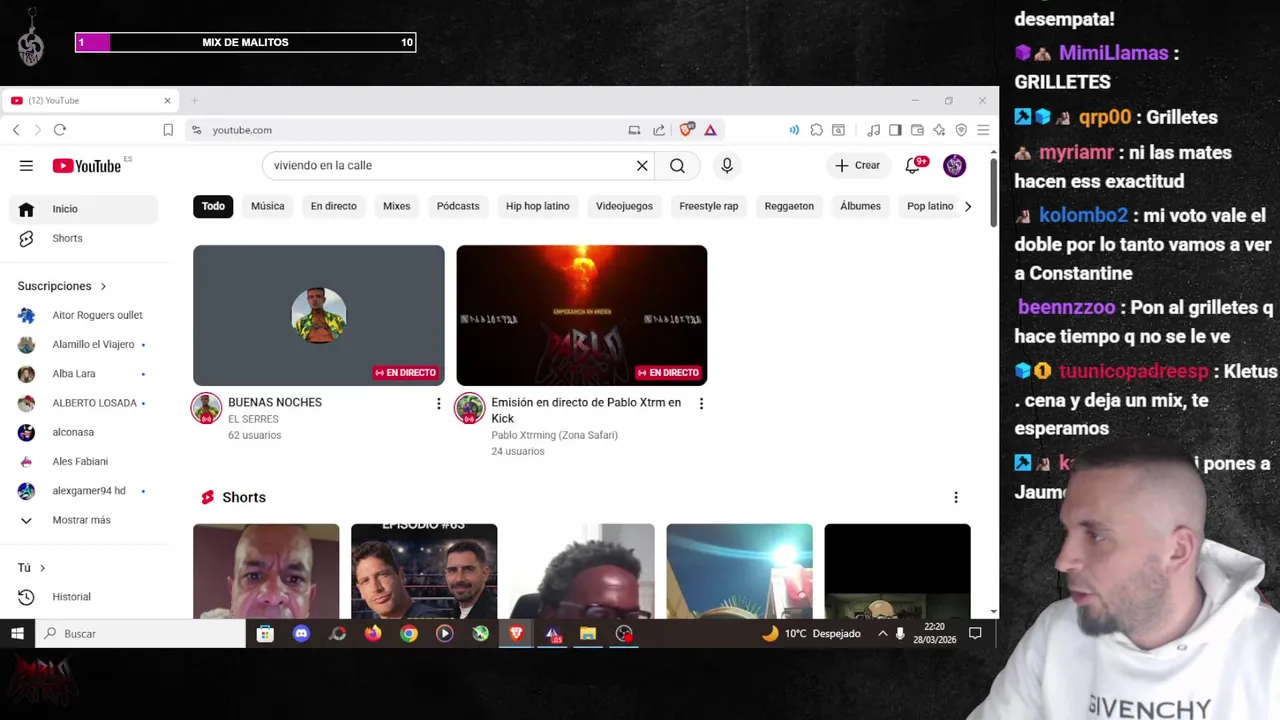The height and width of the screenshot is (720, 1280).
Task: Open the Leo AI sparkle icon
Action: [x=939, y=130]
